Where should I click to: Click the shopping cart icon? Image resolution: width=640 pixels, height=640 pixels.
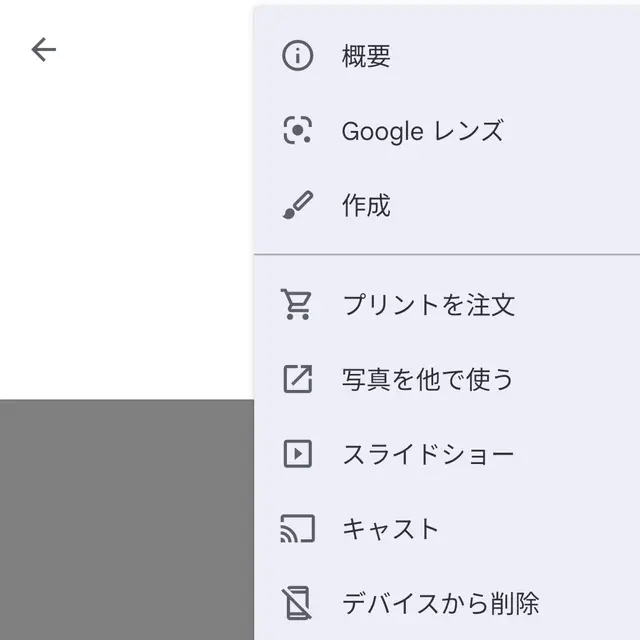[297, 304]
